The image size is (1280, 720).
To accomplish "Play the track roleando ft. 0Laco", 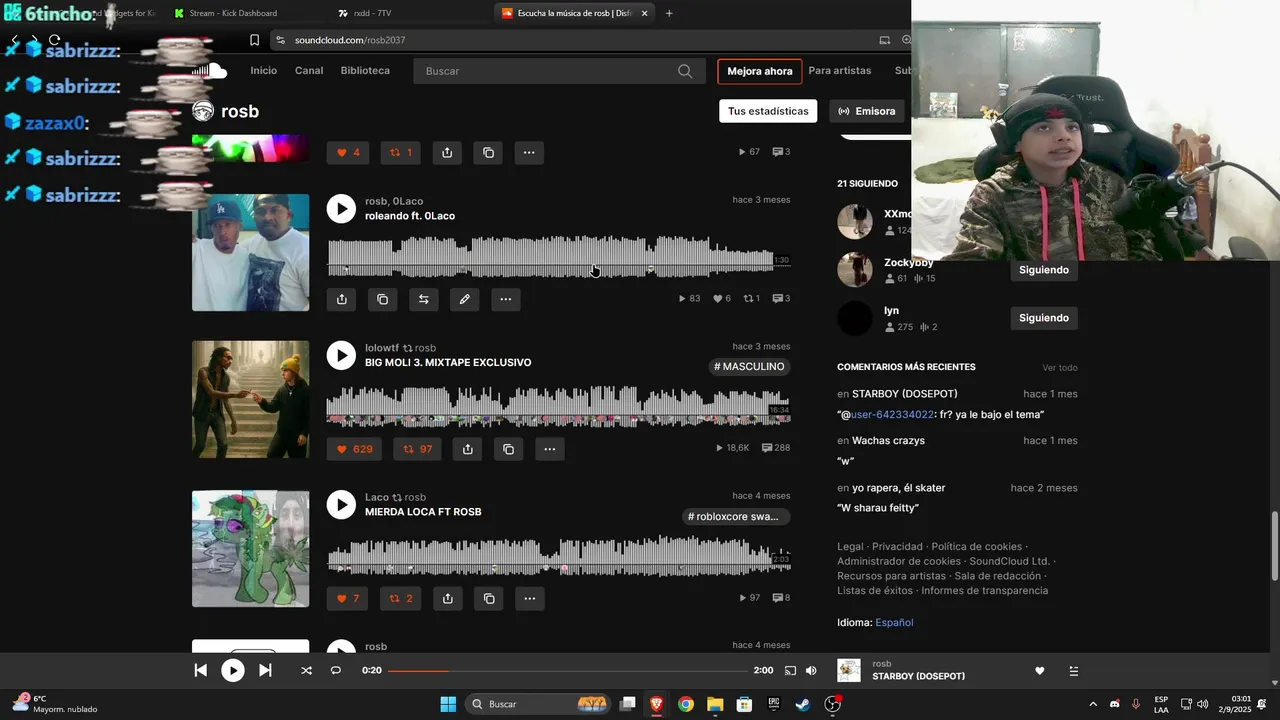I will 341,208.
